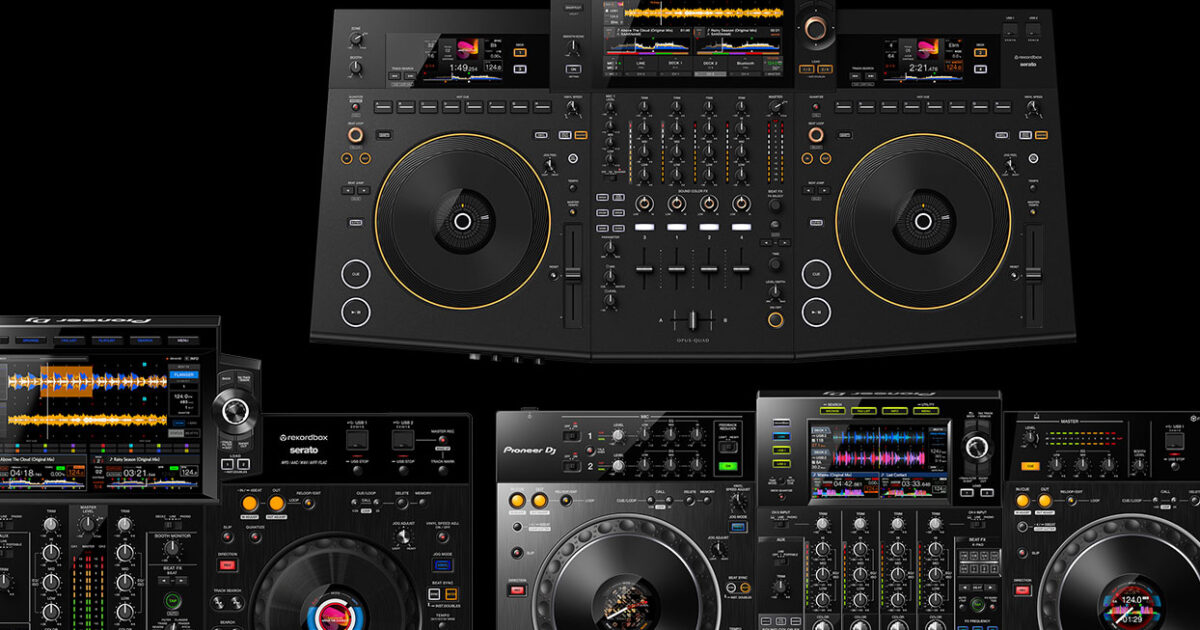Click the right deck Beat Loop knob on OPUS-QUAD

[816, 134]
